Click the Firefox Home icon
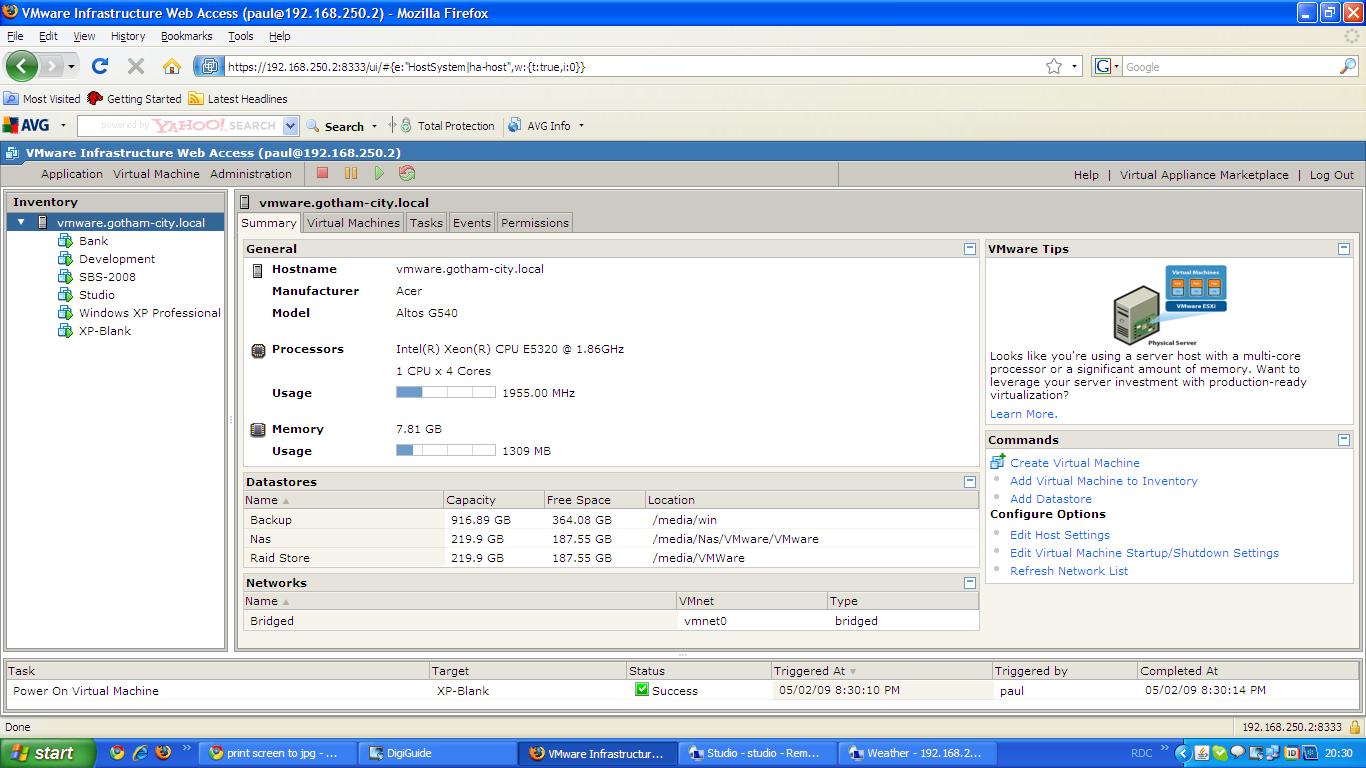Screen dimensions: 1366x768 point(172,66)
